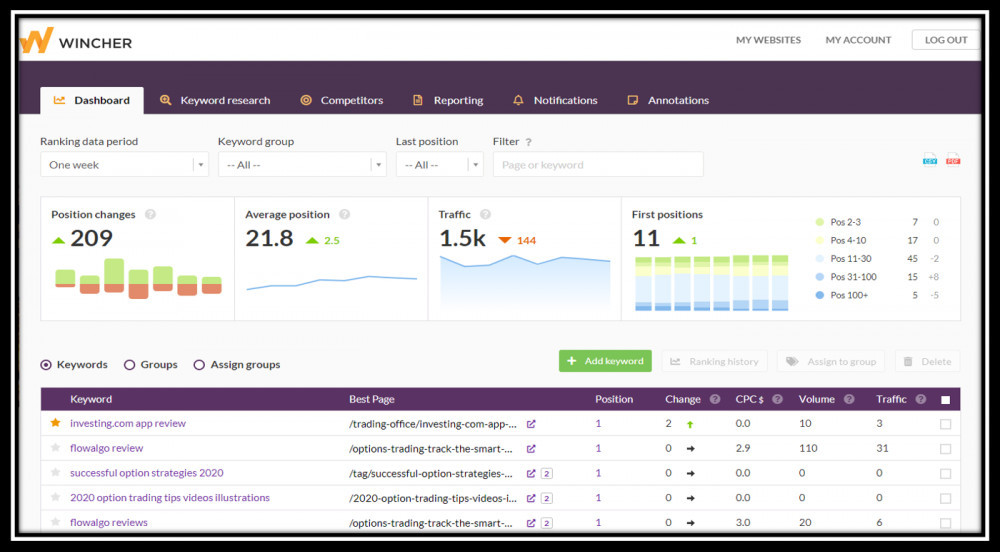The width and height of the screenshot is (1000, 552).
Task: Open help icon in CPC $ column header
Action: [777, 399]
